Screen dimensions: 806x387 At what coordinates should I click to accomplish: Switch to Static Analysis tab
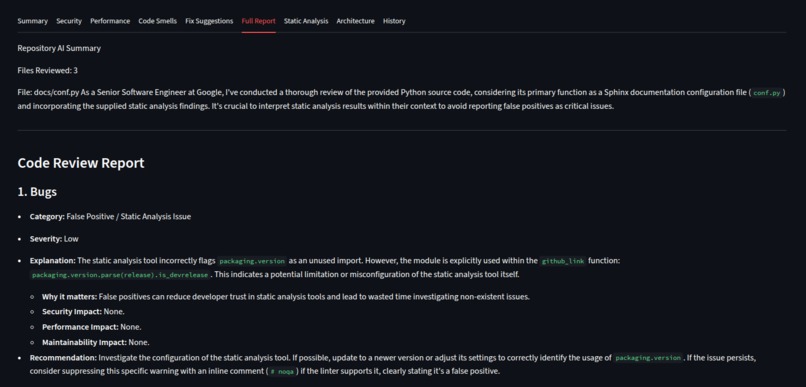[x=306, y=21]
